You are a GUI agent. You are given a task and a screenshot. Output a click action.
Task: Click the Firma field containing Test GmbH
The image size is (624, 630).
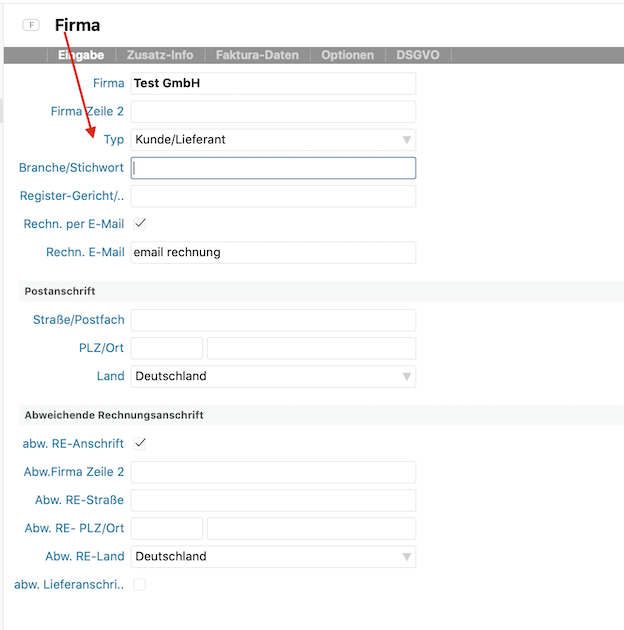(x=273, y=83)
